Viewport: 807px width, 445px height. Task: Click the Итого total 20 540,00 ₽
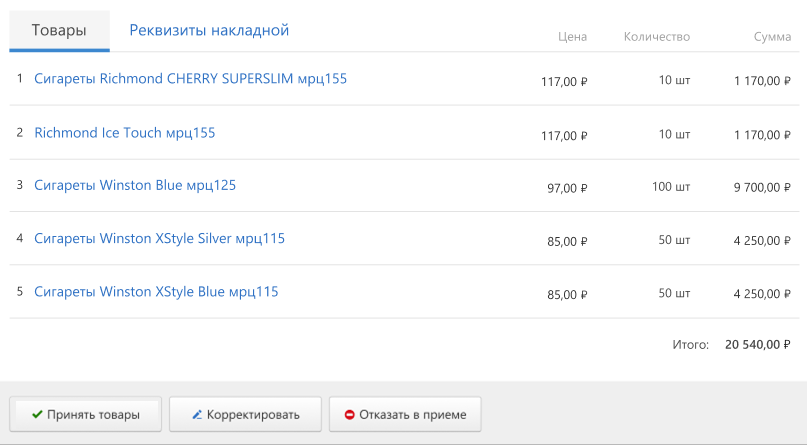click(757, 345)
